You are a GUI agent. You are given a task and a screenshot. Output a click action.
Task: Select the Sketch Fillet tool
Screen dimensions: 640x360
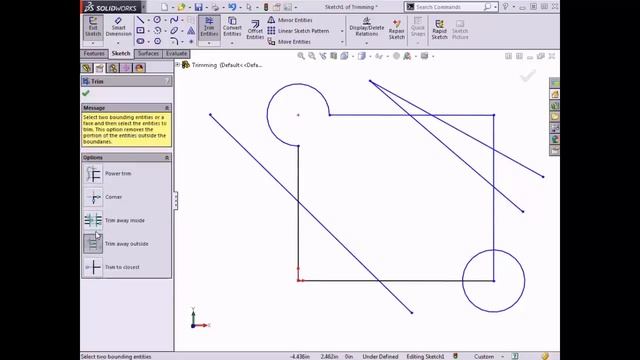(174, 41)
